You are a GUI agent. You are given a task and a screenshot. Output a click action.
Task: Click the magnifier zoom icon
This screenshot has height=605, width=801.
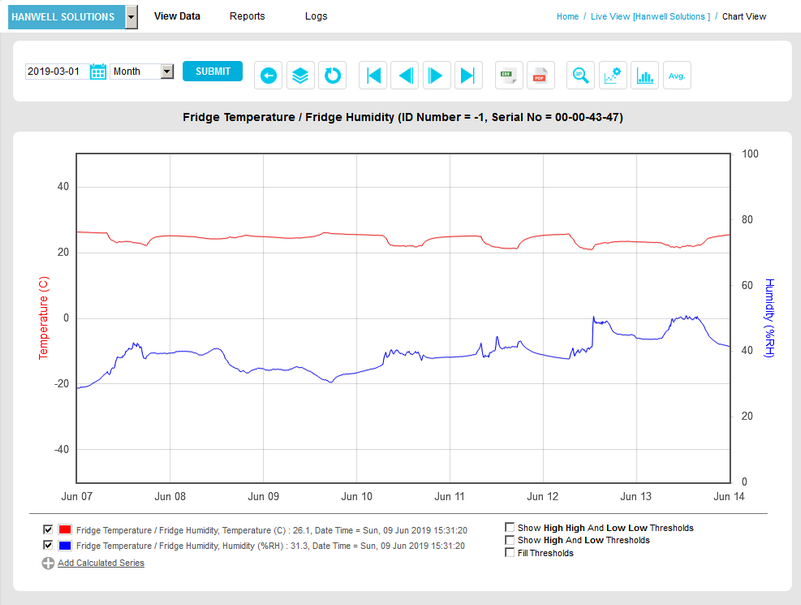580,75
